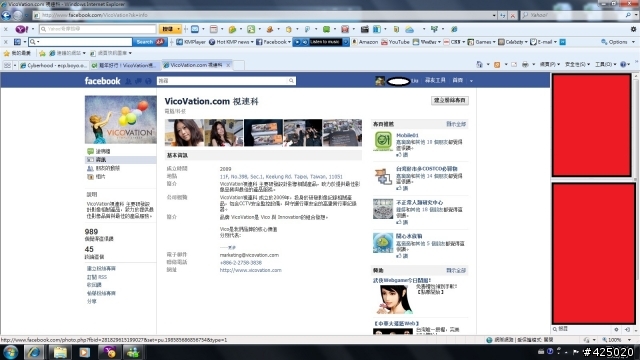
Task: Click the Facebook notifications globe icon
Action: [x=148, y=81]
